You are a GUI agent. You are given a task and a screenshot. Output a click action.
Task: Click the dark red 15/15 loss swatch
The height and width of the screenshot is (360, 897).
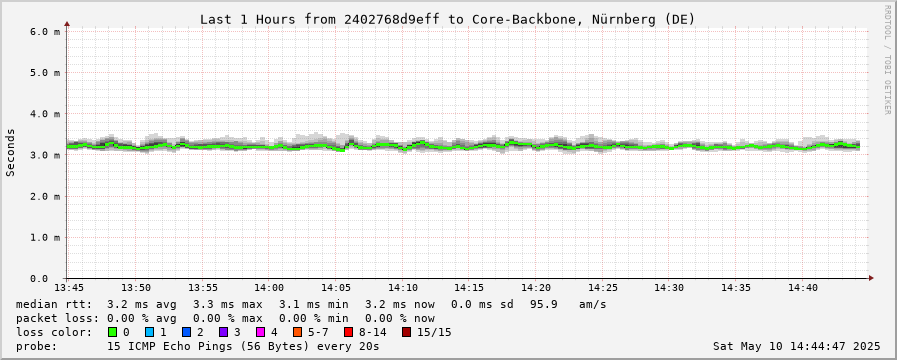(406, 332)
